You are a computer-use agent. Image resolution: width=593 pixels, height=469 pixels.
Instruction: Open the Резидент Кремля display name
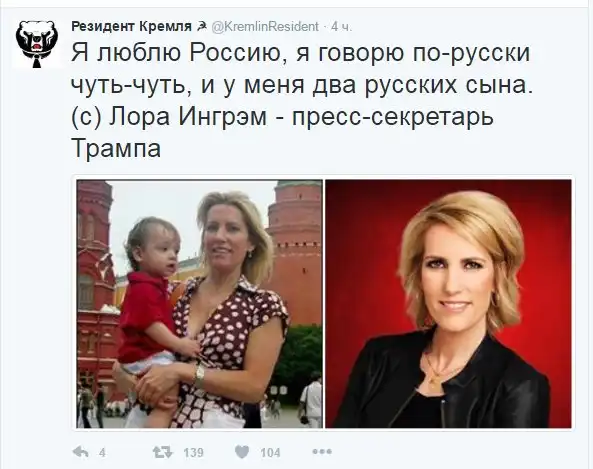[132, 26]
